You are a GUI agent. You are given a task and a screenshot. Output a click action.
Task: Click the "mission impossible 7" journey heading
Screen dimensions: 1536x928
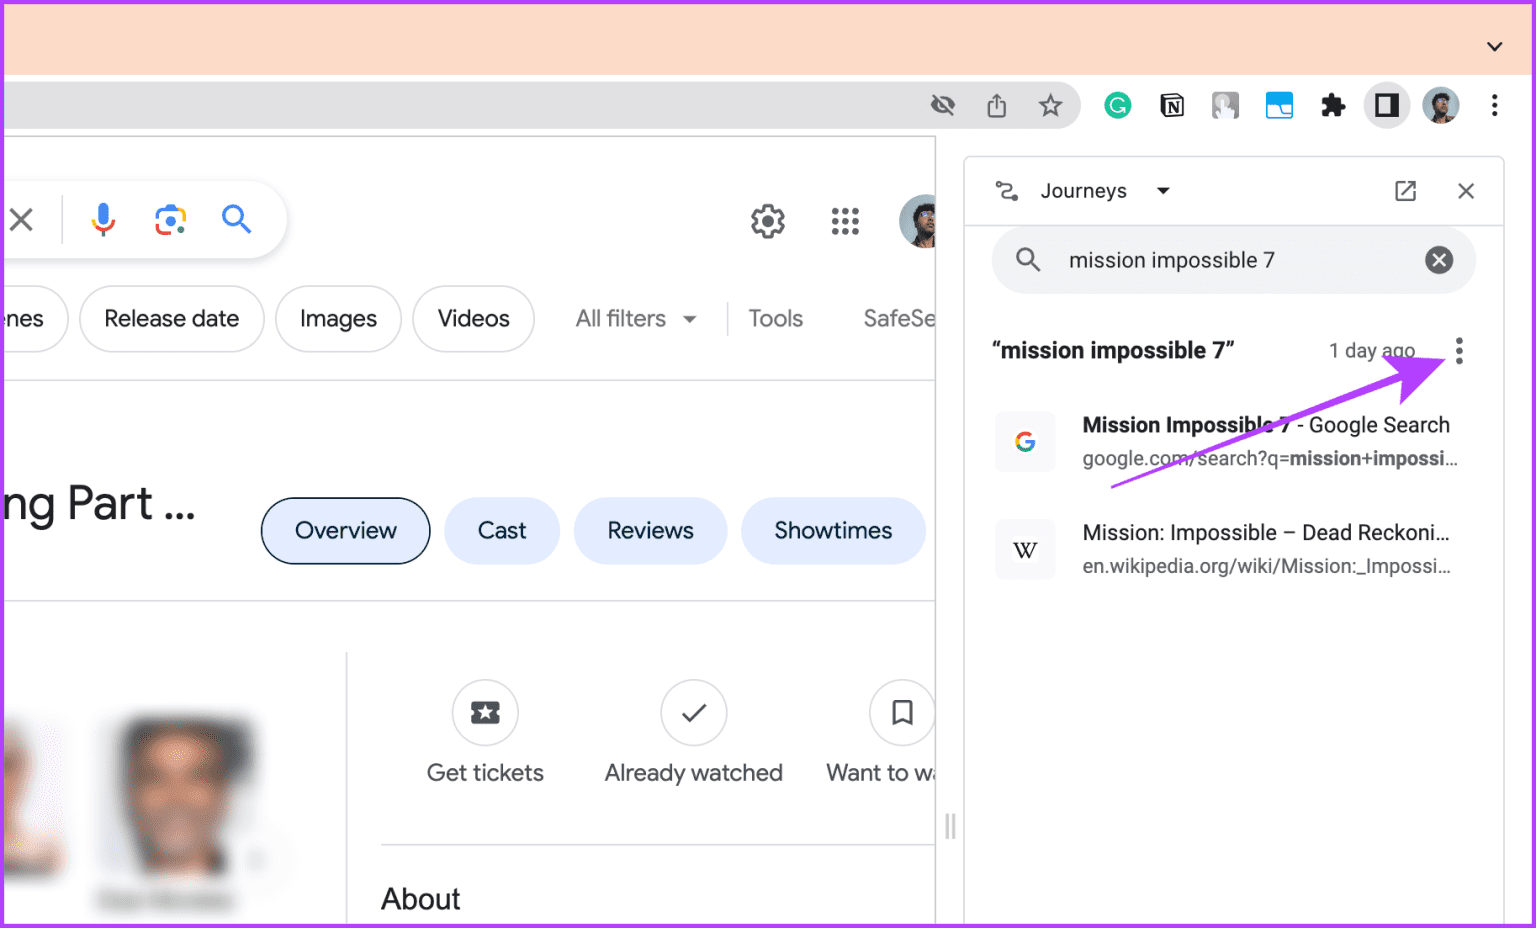click(1113, 351)
